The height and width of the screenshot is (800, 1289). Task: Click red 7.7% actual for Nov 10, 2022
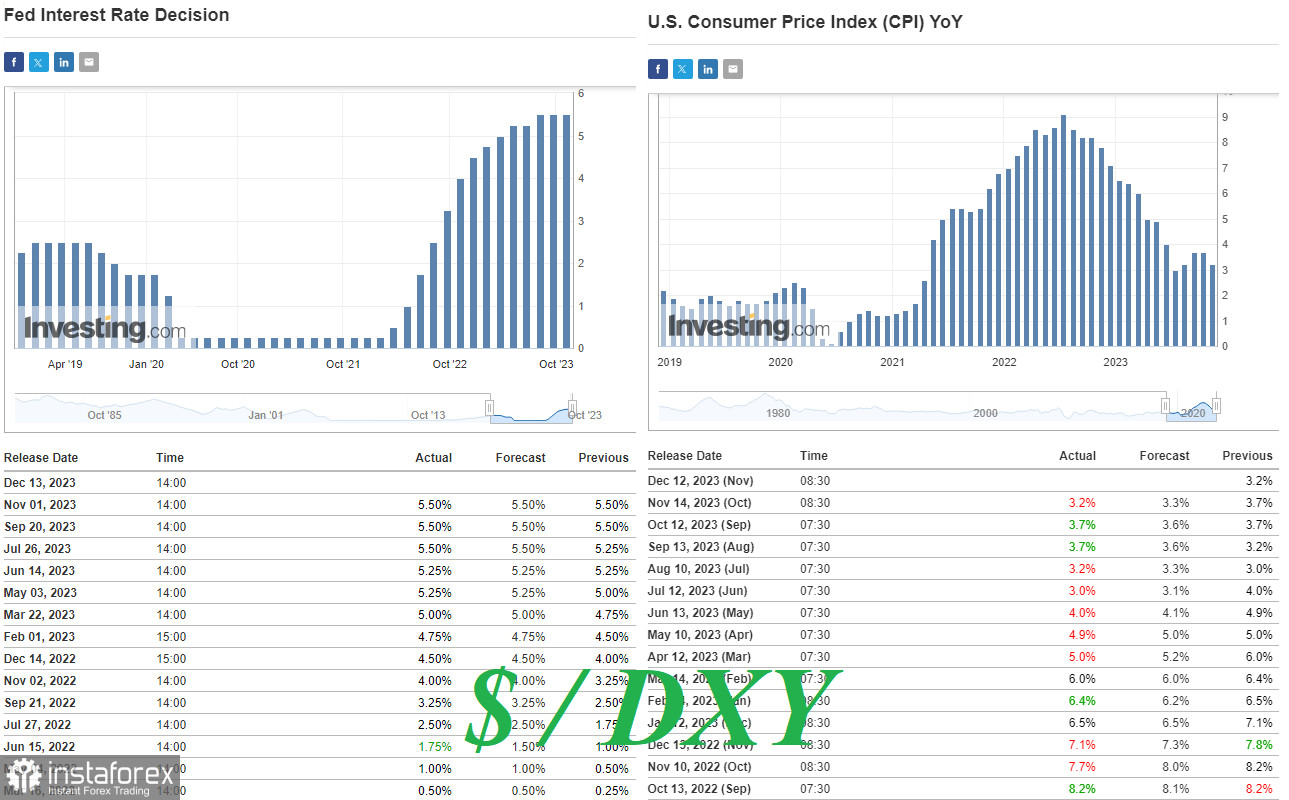1083,767
